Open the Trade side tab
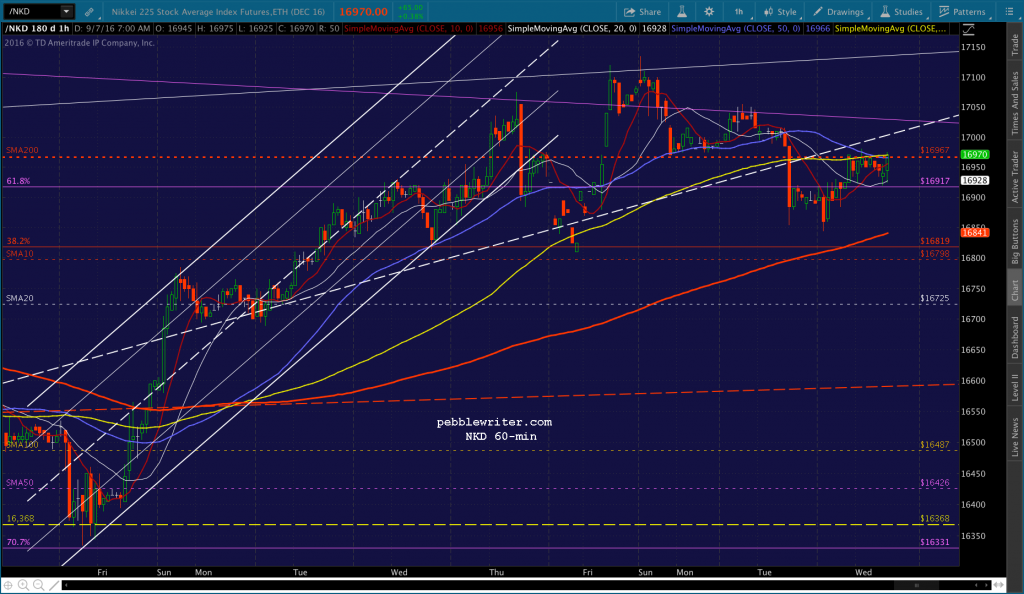1024x594 pixels. (1015, 44)
